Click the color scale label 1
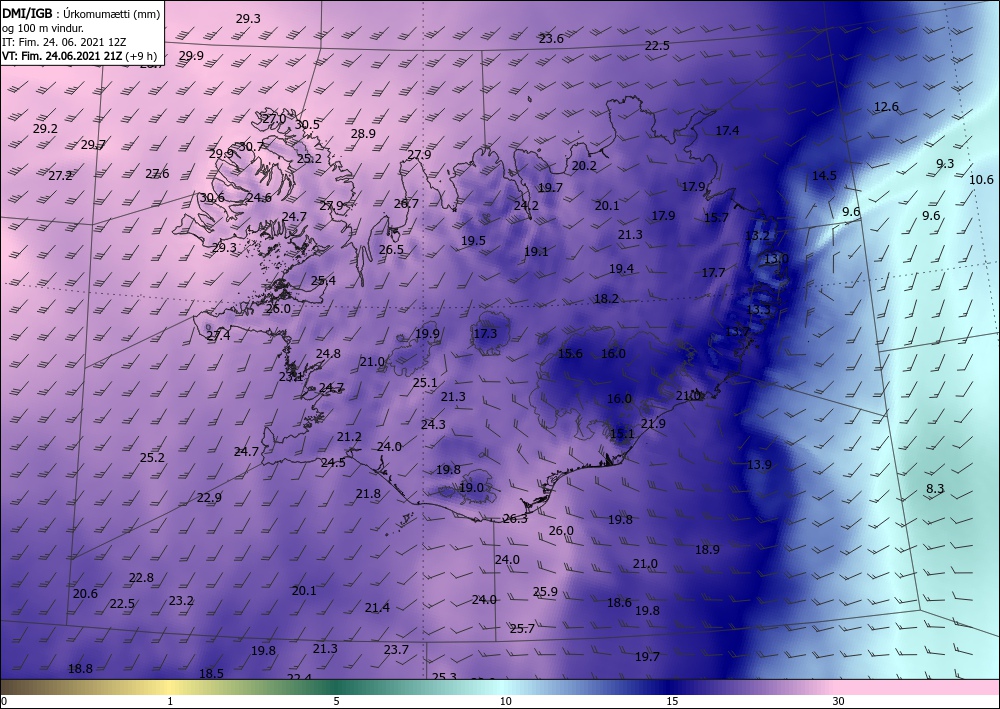This screenshot has height=709, width=1000. [170, 701]
